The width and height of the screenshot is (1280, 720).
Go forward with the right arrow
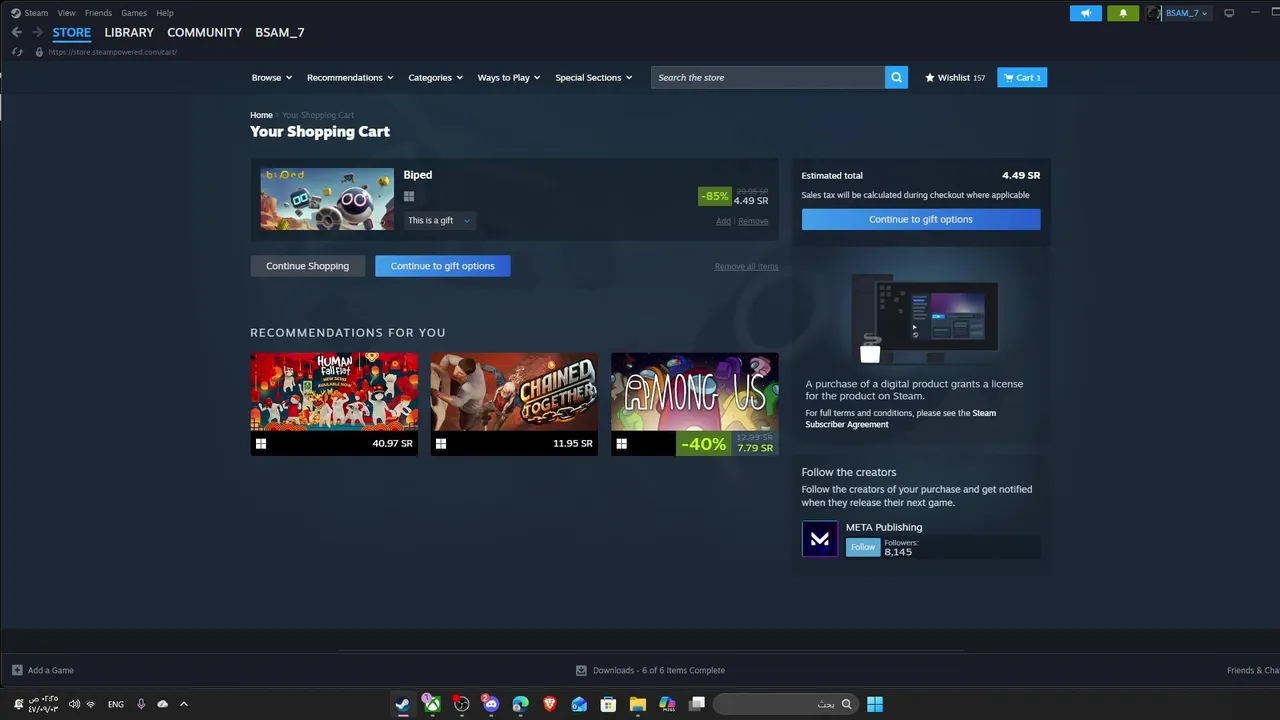click(37, 32)
